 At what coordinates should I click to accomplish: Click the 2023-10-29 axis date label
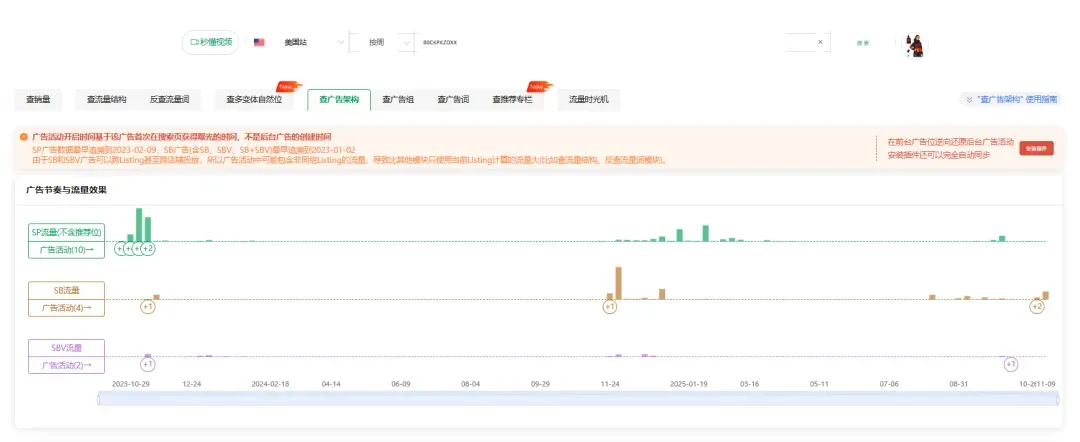coord(131,383)
